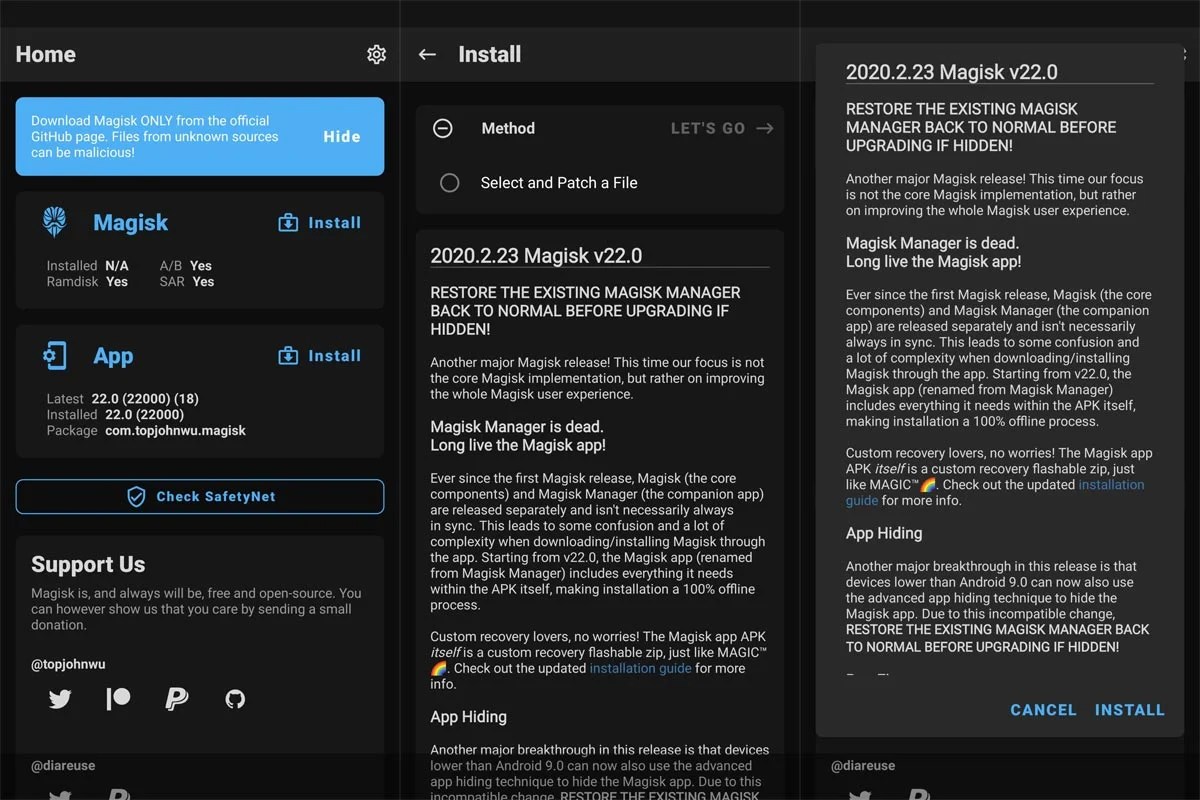Cancel the Magisk v22.0 changelog dialog
This screenshot has height=800, width=1200.
coord(1043,710)
